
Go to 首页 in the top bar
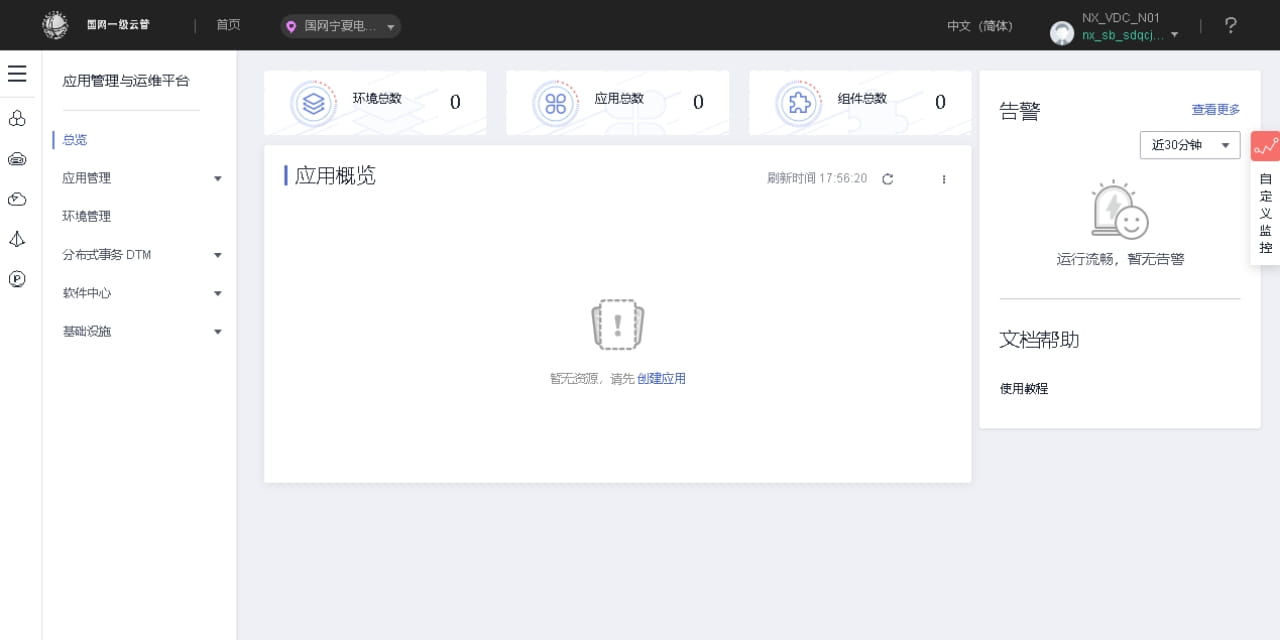pos(228,25)
